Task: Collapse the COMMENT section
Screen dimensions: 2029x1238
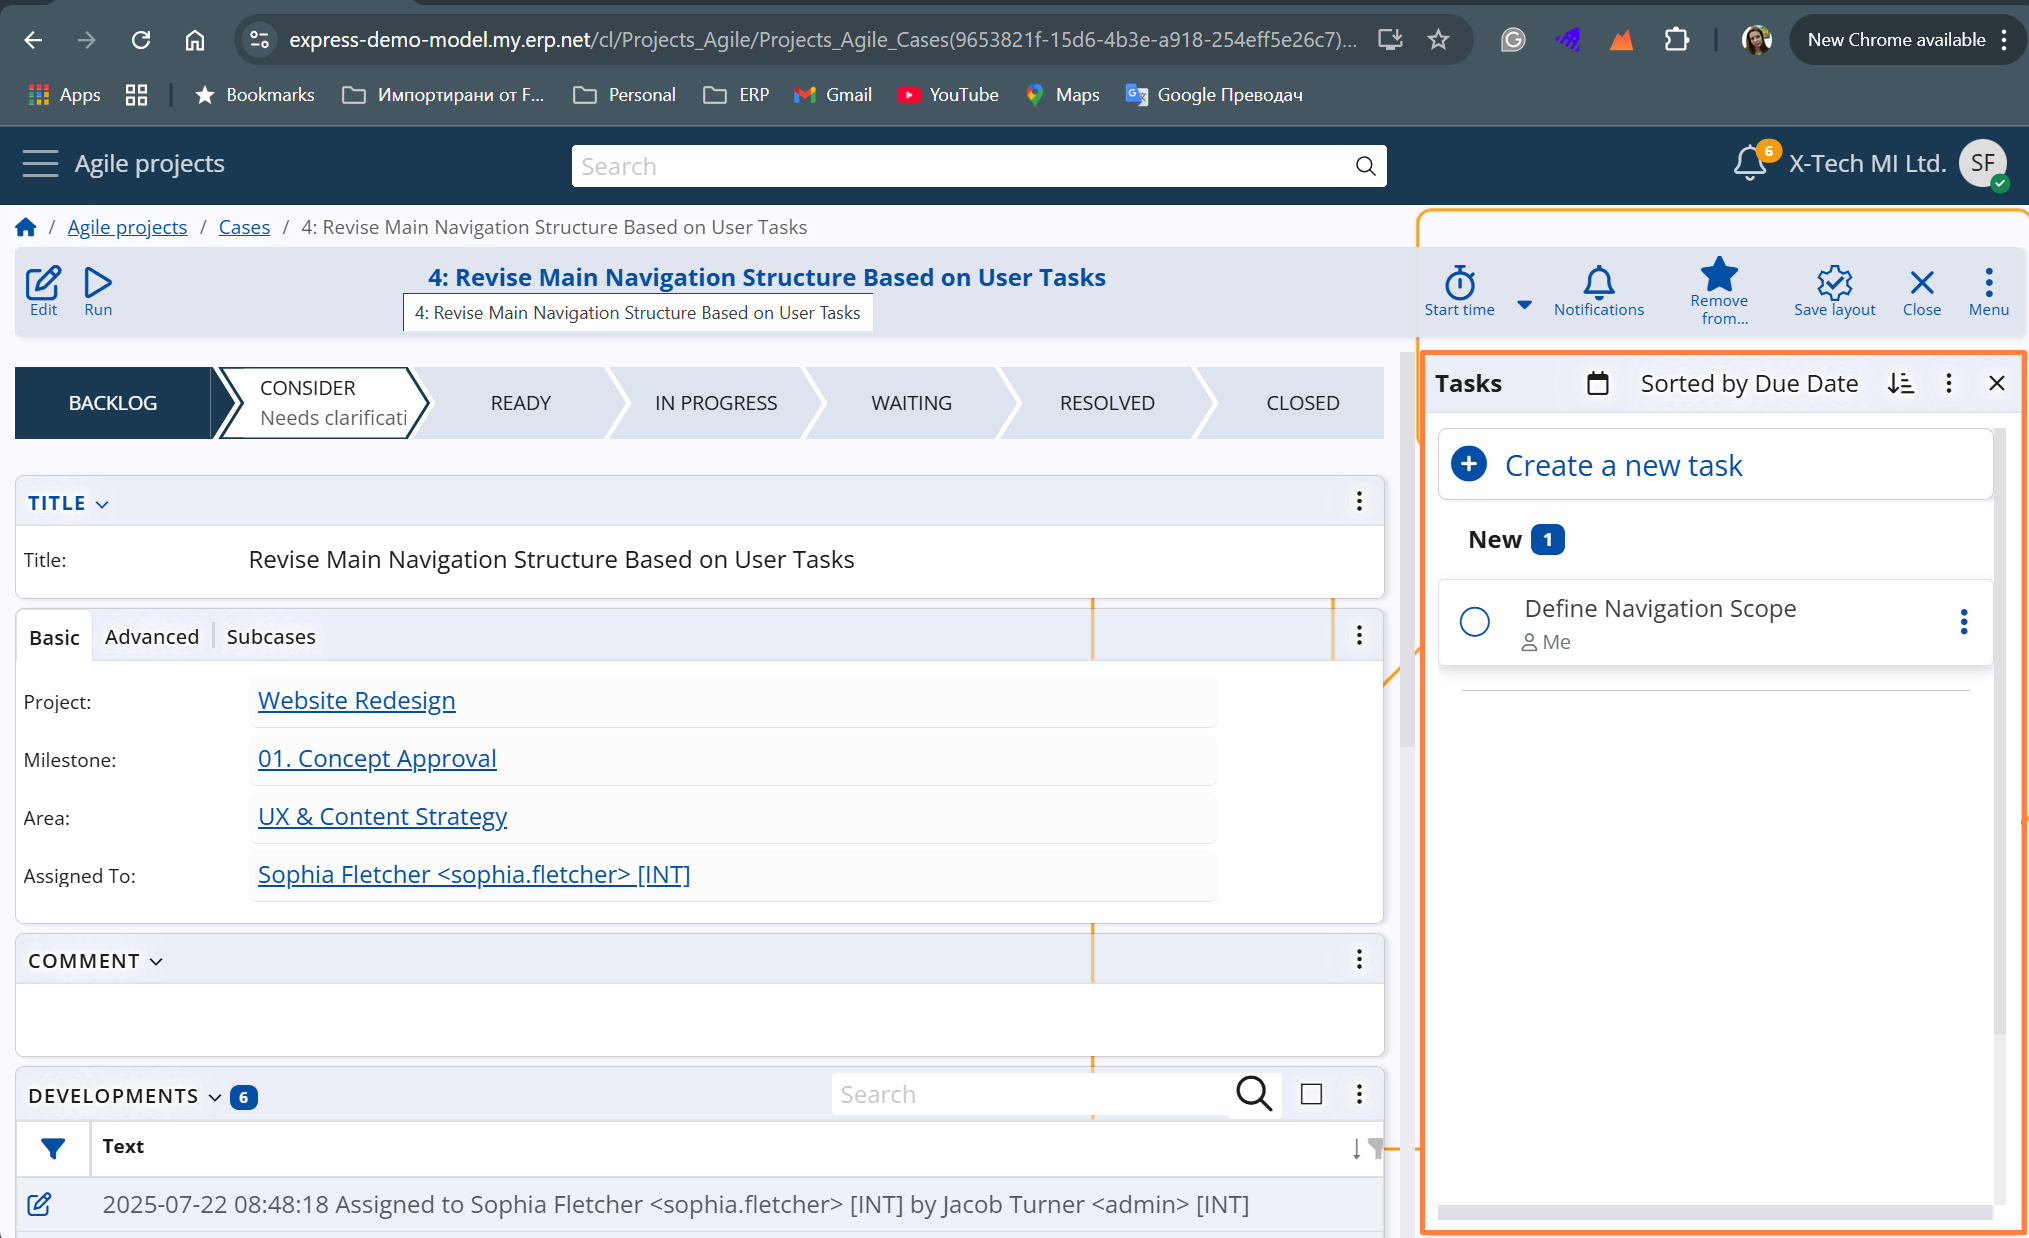Action: coord(156,961)
